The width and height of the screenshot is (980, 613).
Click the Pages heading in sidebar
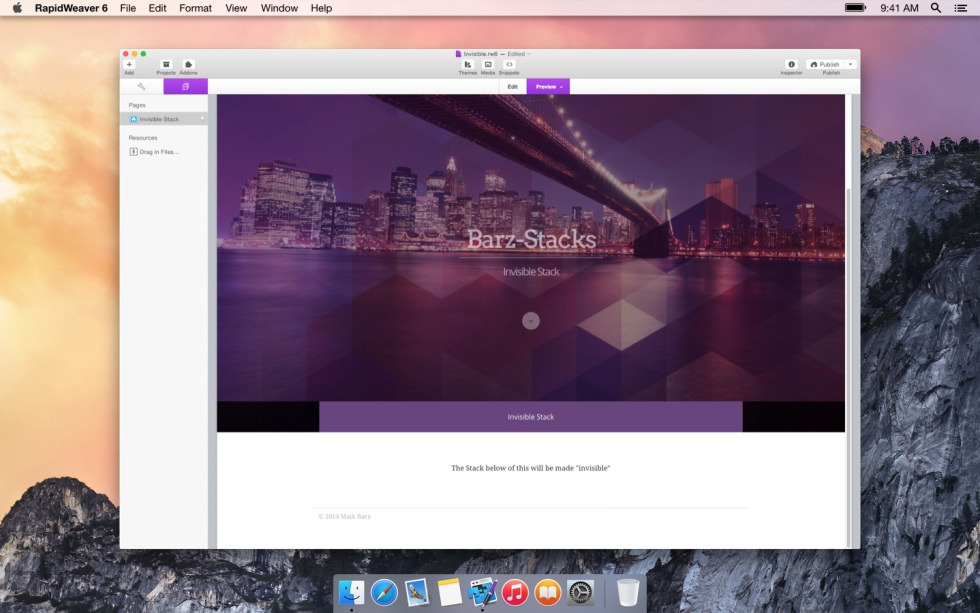pyautogui.click(x=137, y=105)
